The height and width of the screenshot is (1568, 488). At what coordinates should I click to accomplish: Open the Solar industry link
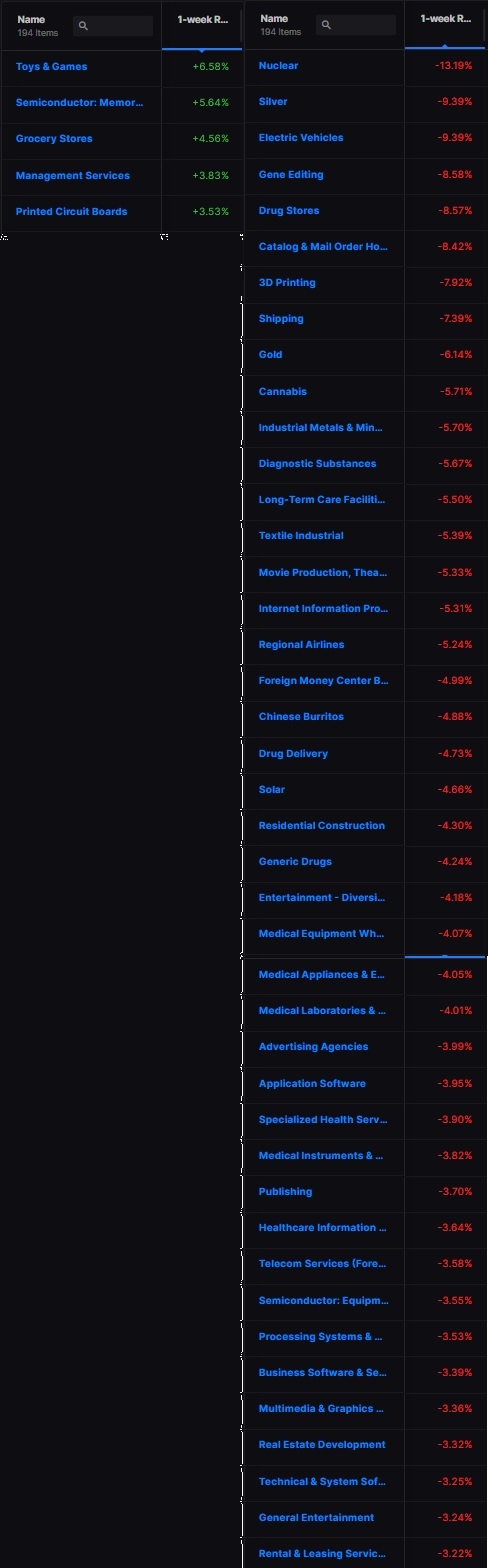[272, 790]
